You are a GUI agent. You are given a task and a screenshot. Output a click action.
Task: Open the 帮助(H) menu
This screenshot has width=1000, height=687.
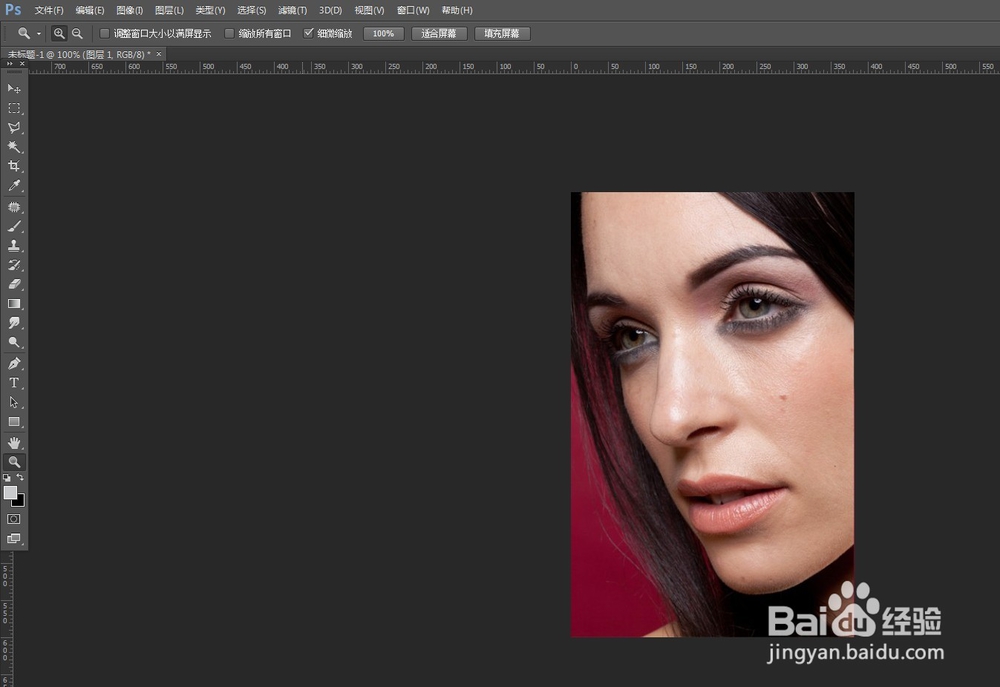457,10
